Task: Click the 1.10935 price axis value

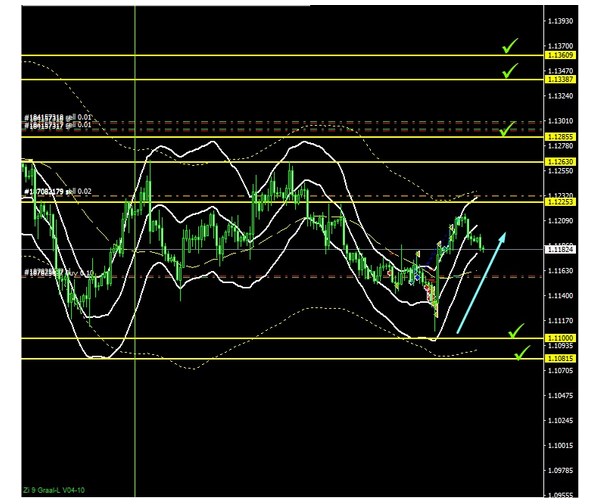Action: [x=560, y=346]
